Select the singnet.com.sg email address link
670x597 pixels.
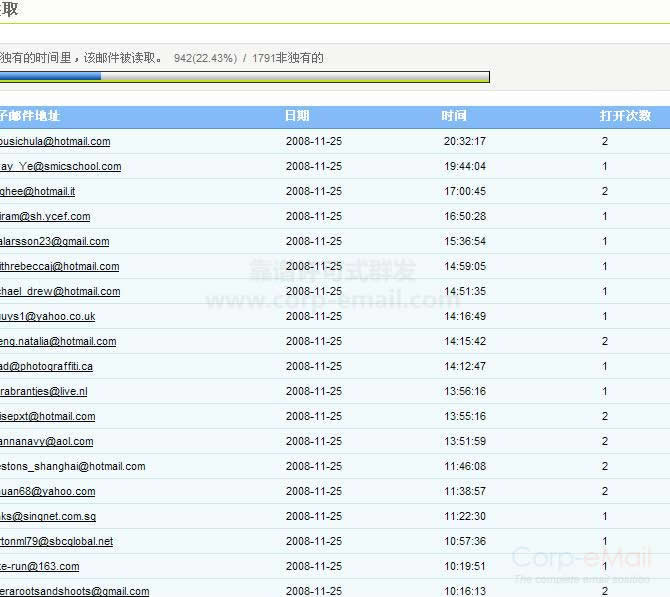click(48, 517)
